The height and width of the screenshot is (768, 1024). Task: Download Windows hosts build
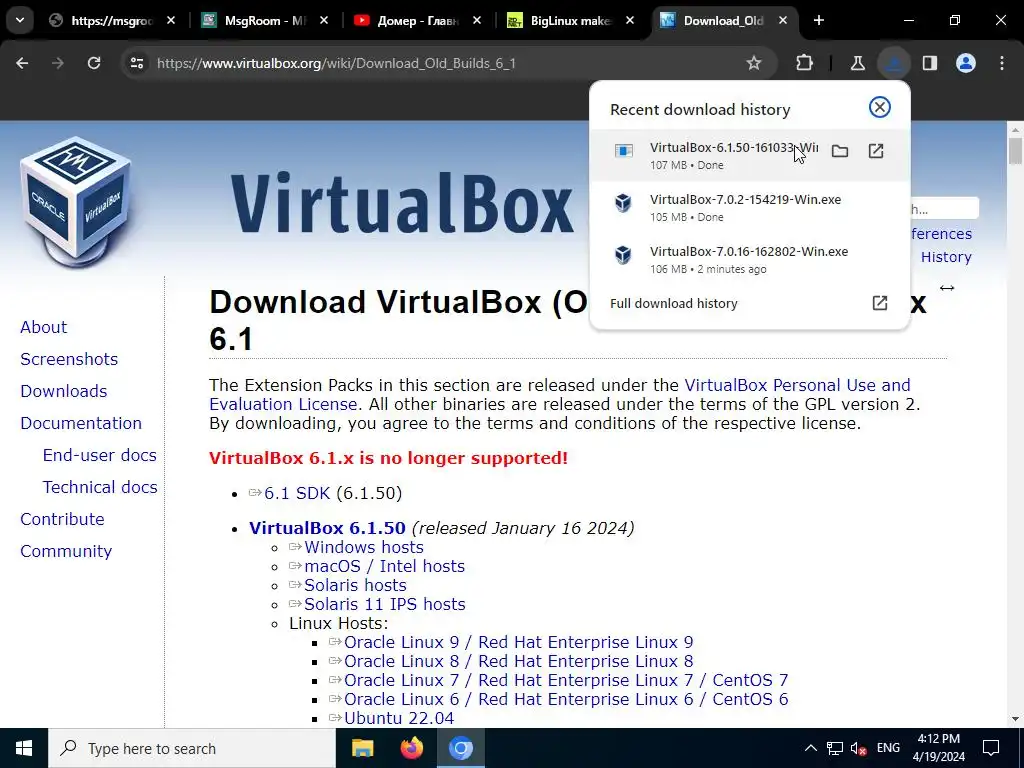[x=364, y=547]
